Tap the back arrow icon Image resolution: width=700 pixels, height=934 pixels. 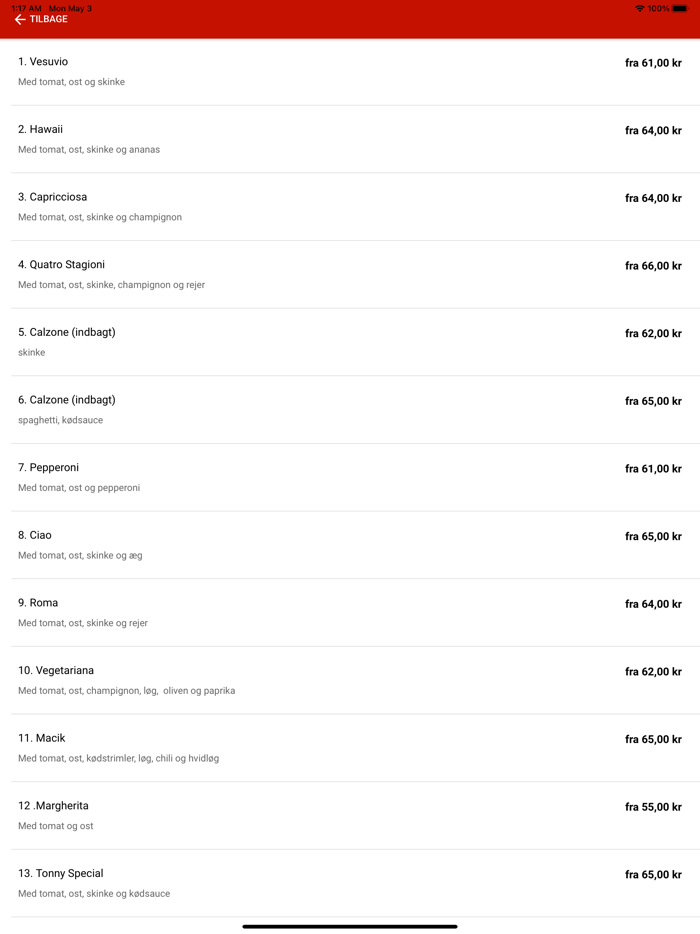click(x=20, y=20)
